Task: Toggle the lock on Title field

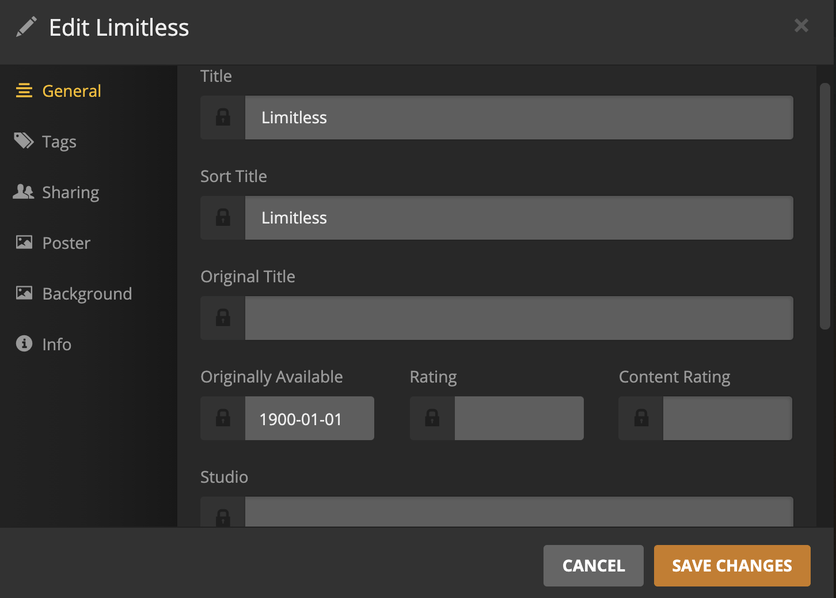Action: pyautogui.click(x=223, y=118)
